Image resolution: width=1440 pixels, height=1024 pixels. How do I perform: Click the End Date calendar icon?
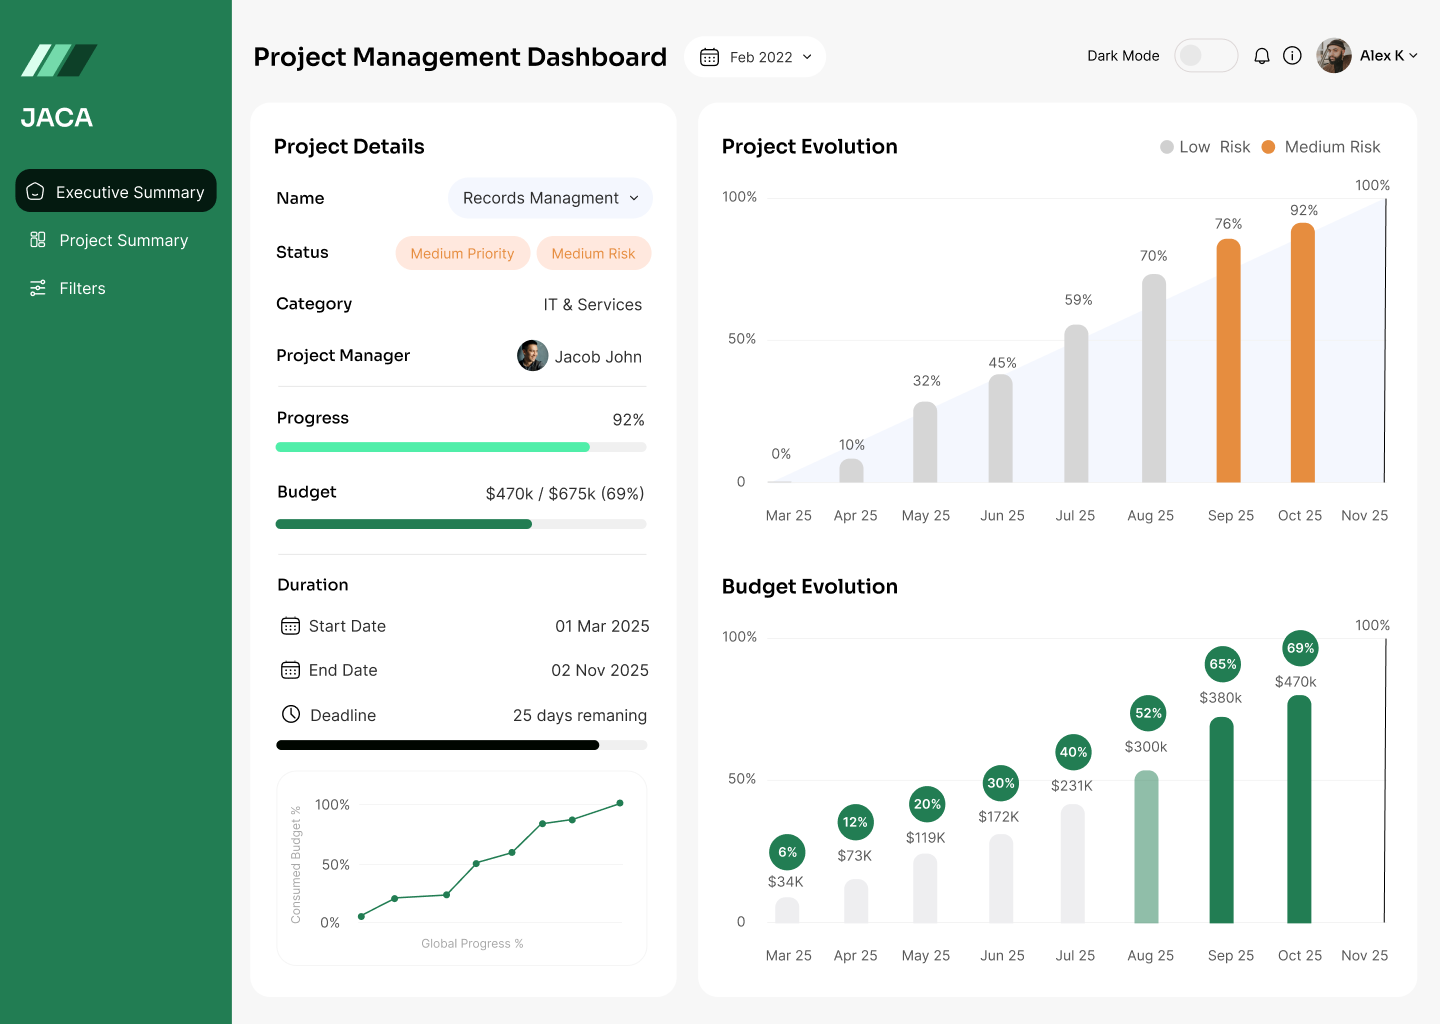[290, 670]
